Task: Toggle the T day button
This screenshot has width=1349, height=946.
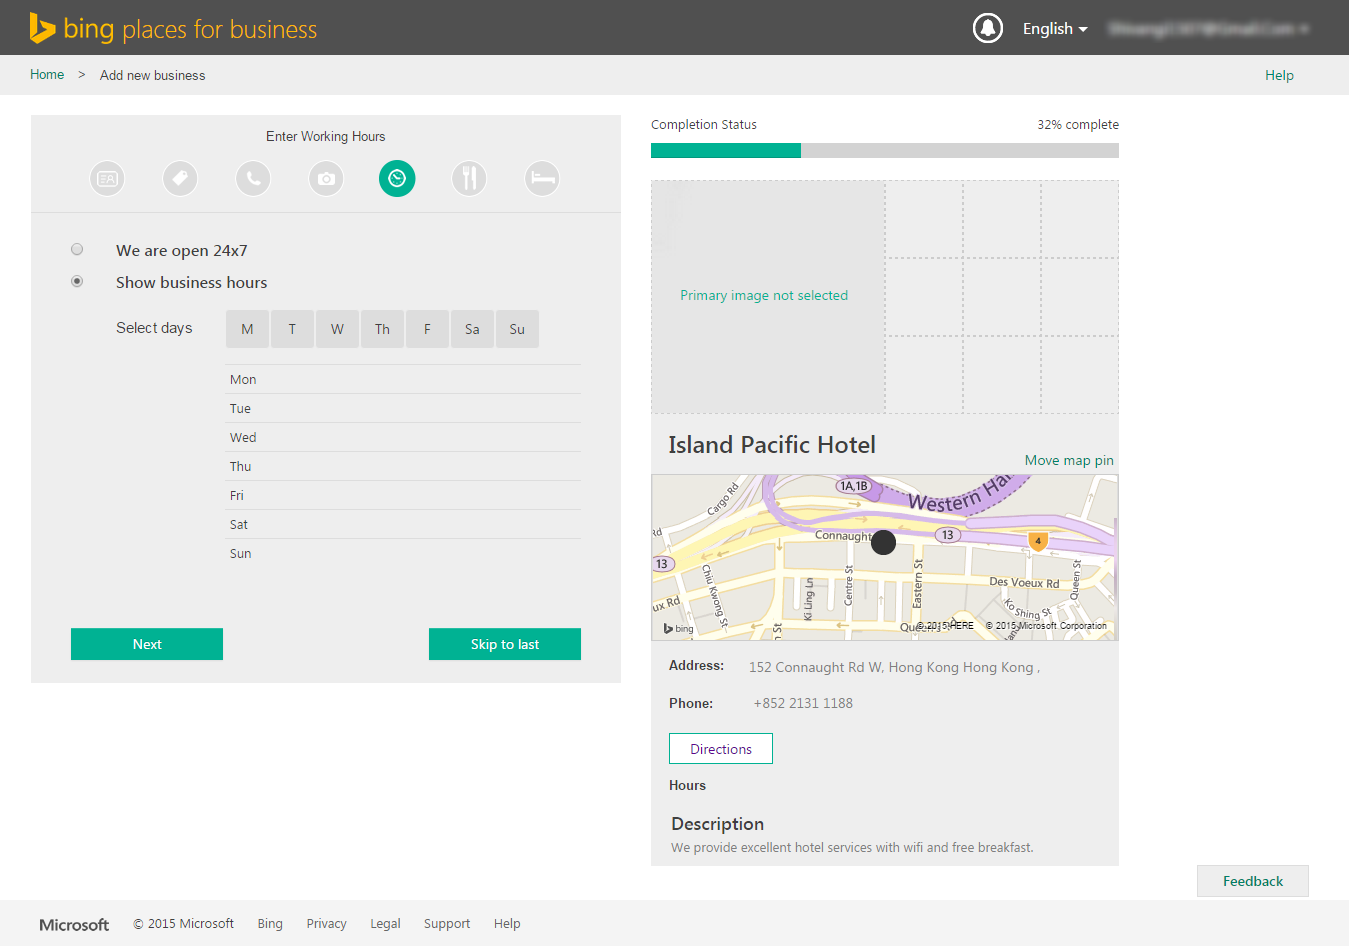Action: (292, 329)
